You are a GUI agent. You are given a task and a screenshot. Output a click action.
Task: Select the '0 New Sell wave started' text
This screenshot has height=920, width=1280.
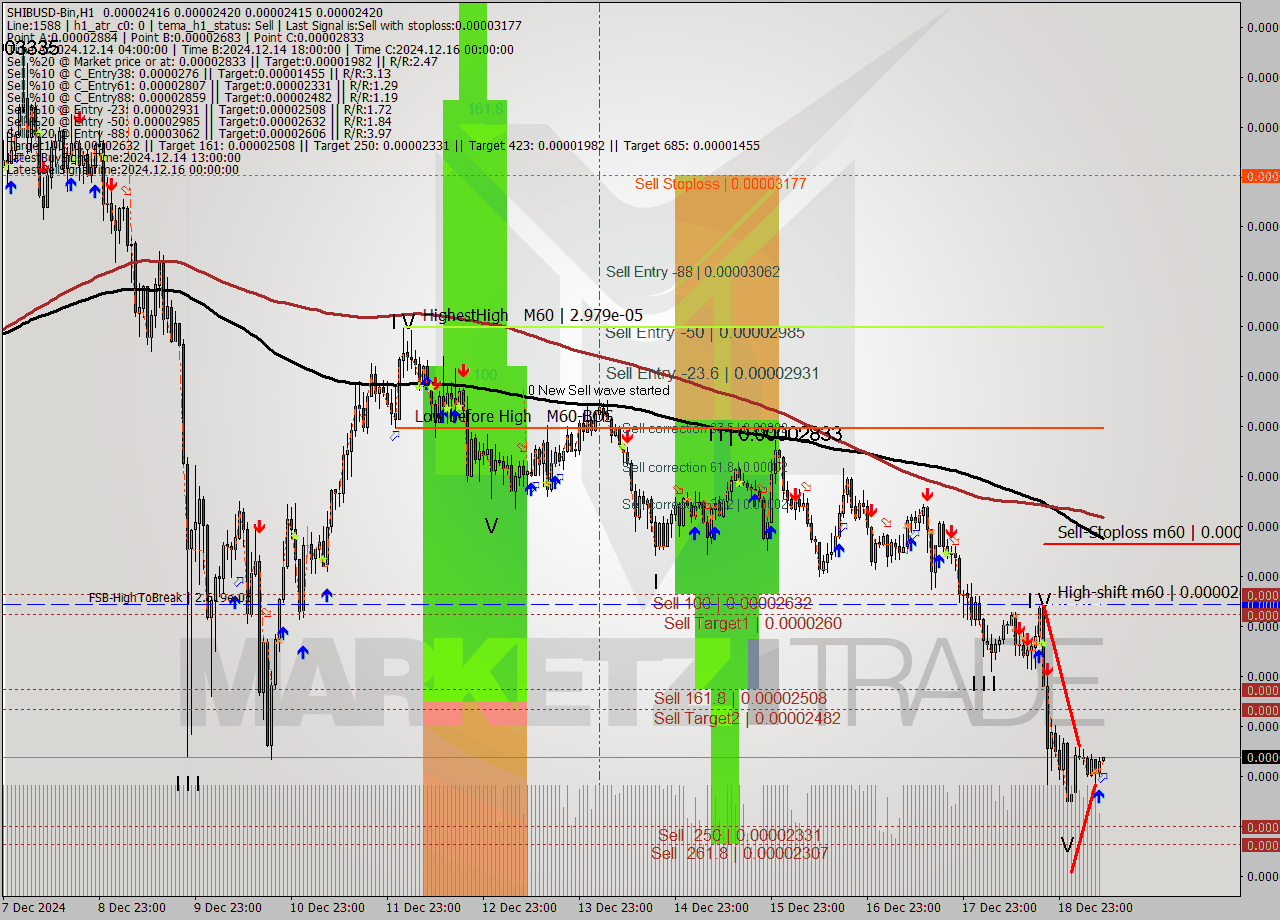pyautogui.click(x=599, y=390)
